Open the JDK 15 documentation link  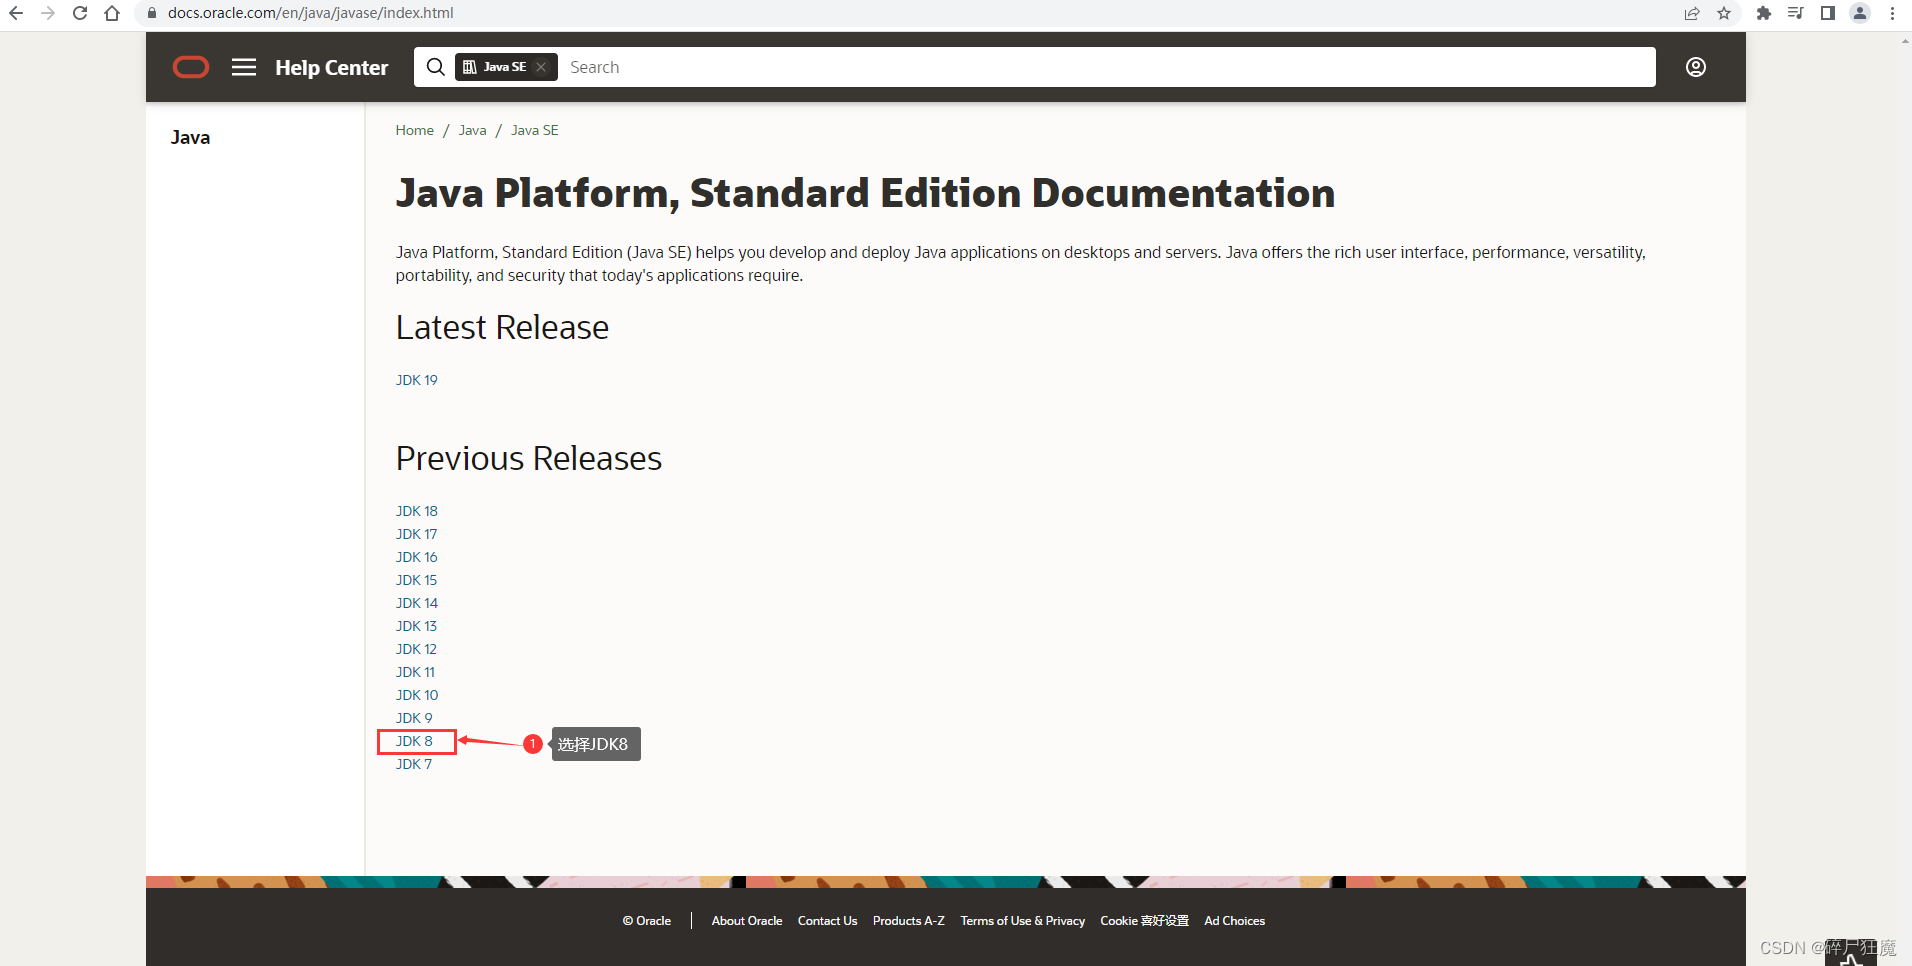416,580
